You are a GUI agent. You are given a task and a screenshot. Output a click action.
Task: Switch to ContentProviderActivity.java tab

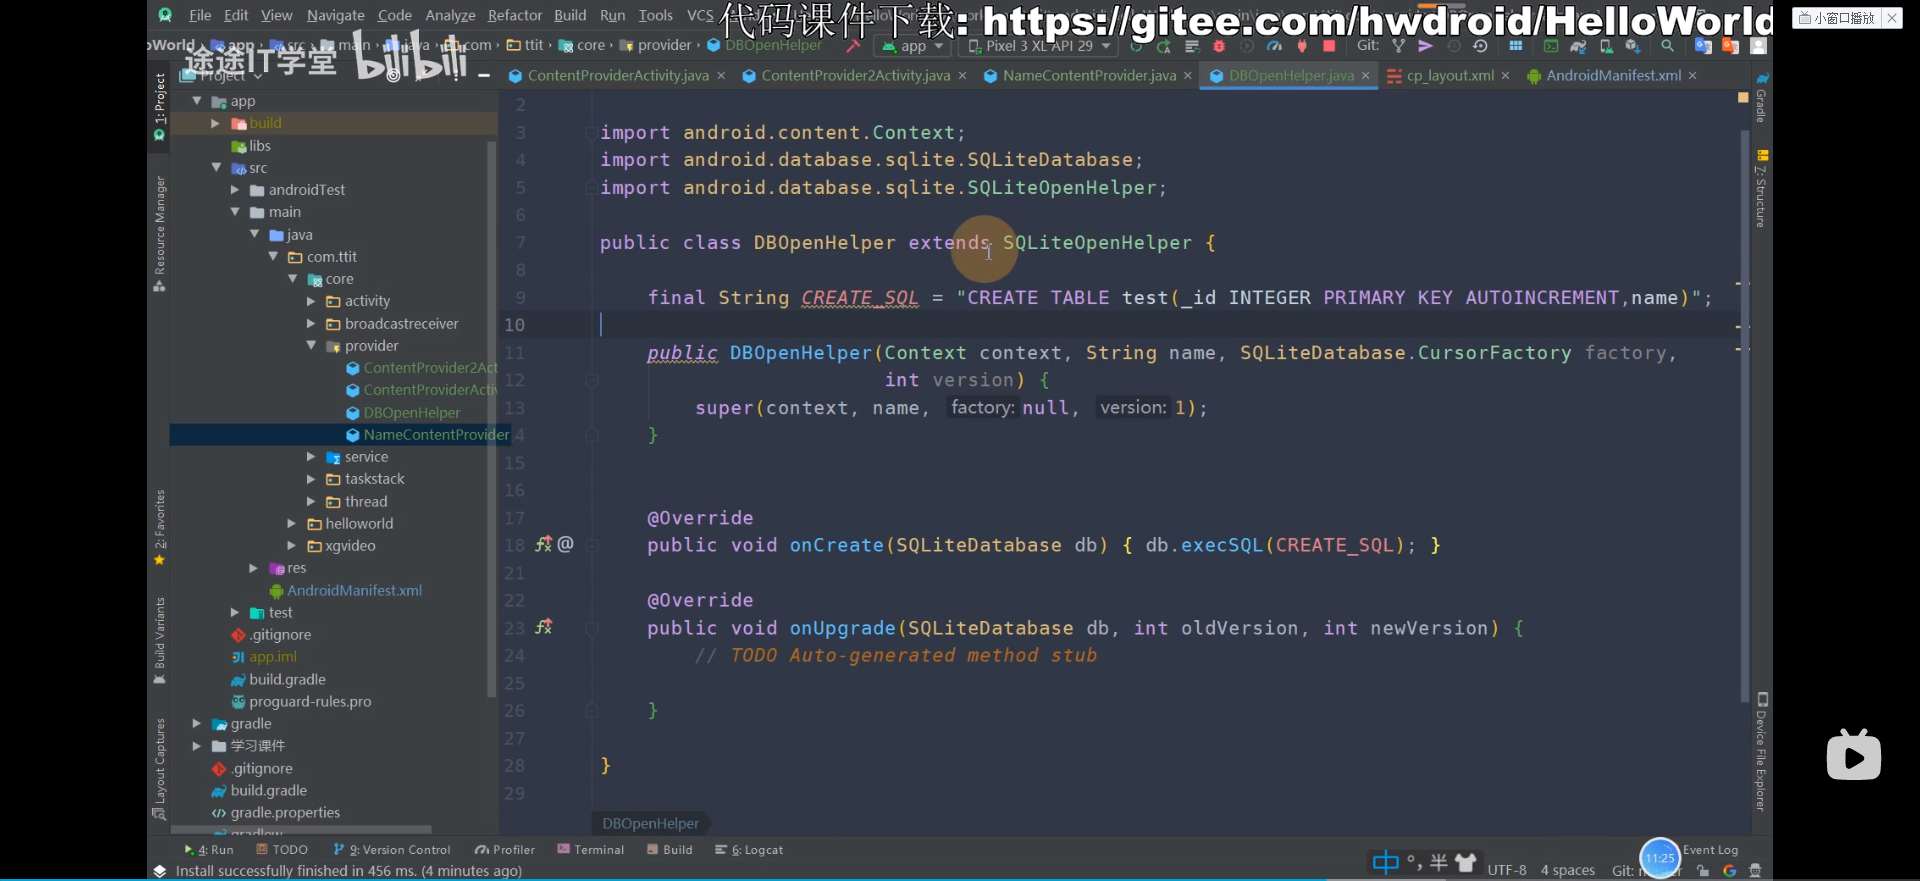(x=618, y=75)
